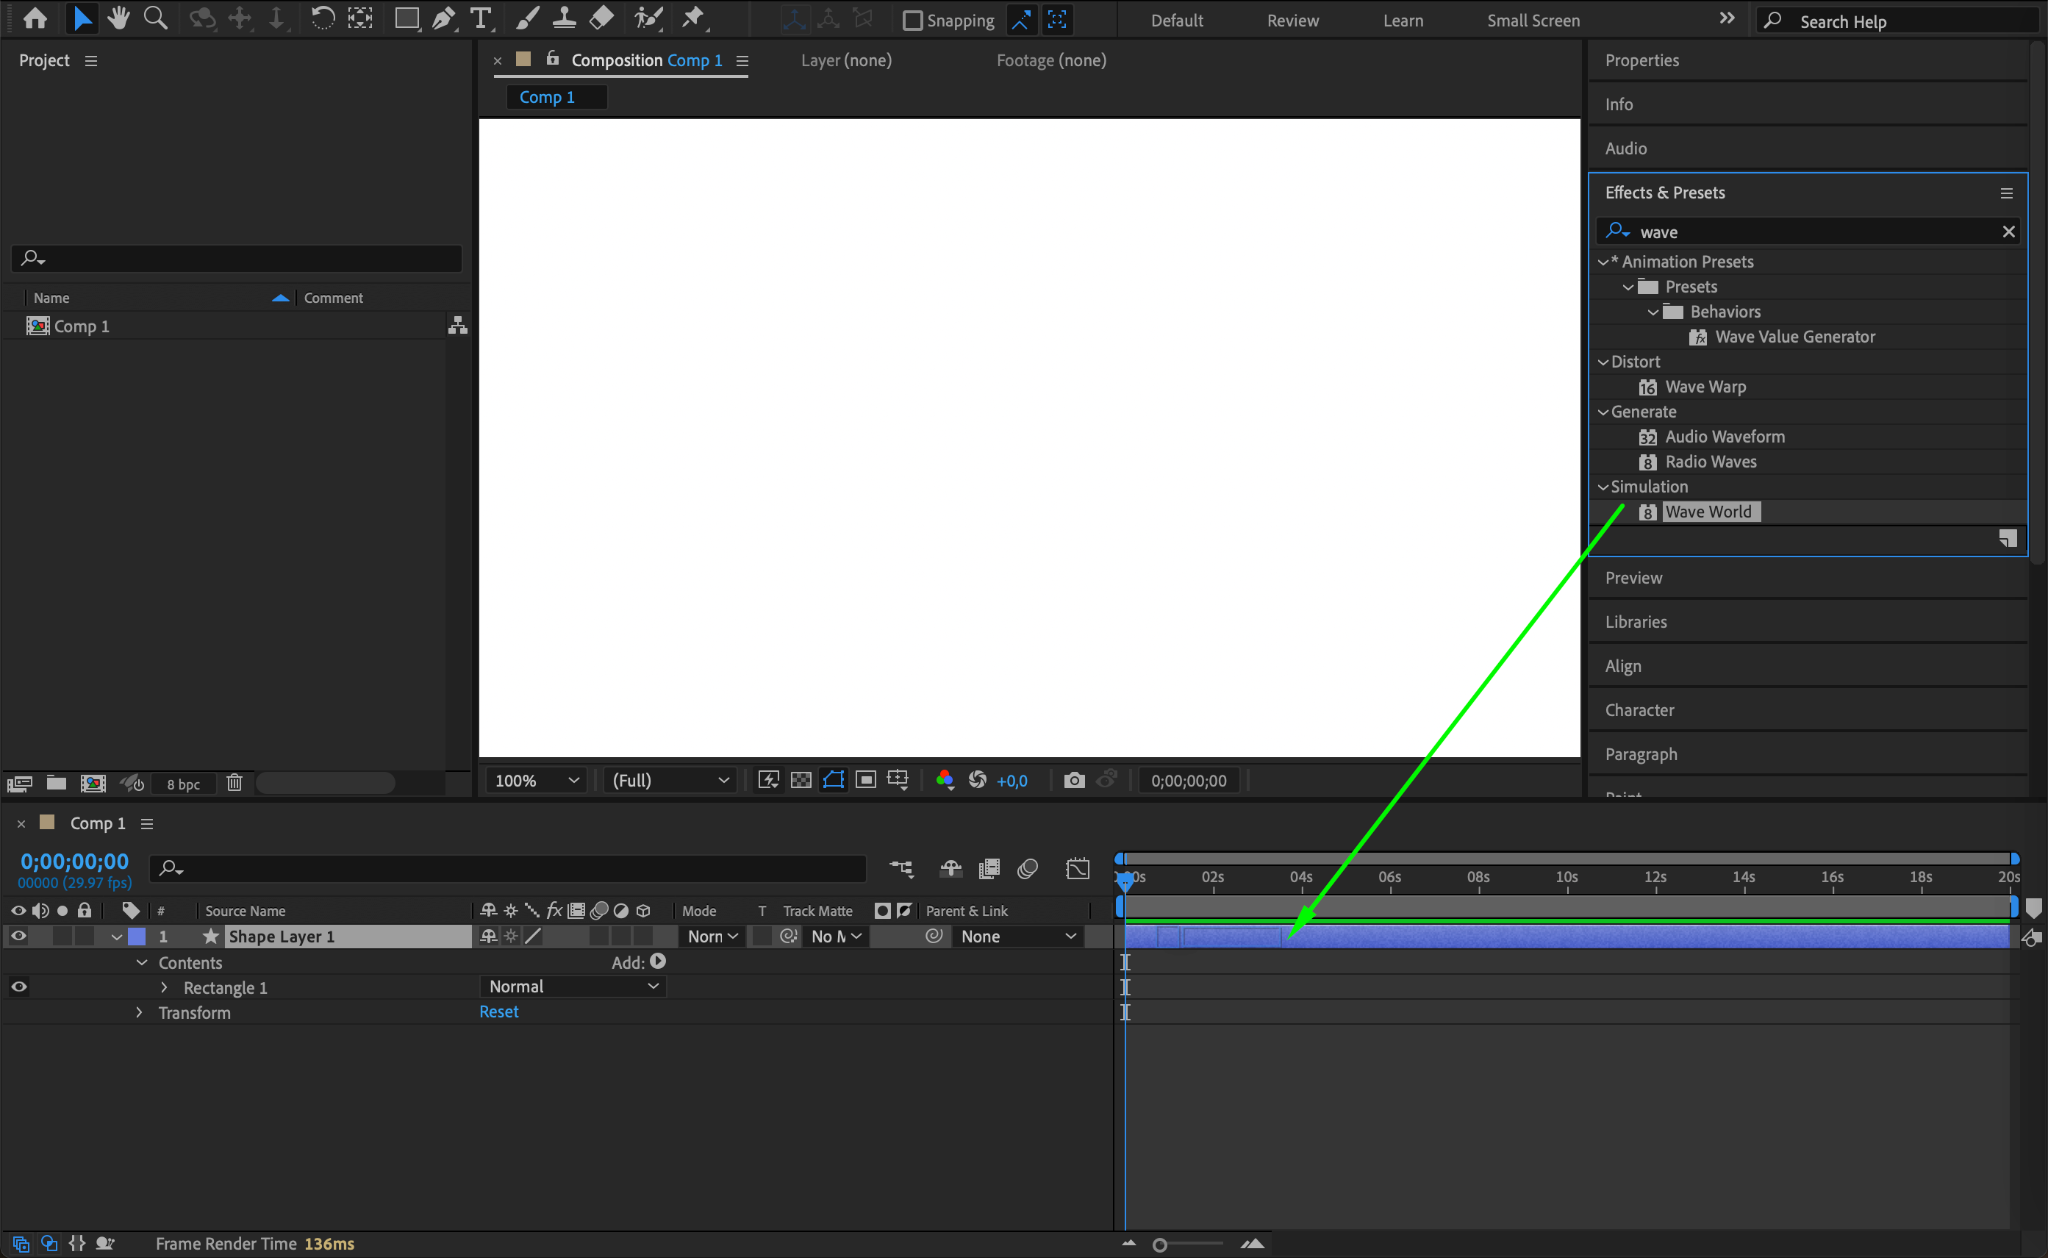Toggle transparency grid in viewer
Viewport: 2048px width, 1258px height.
(x=801, y=780)
